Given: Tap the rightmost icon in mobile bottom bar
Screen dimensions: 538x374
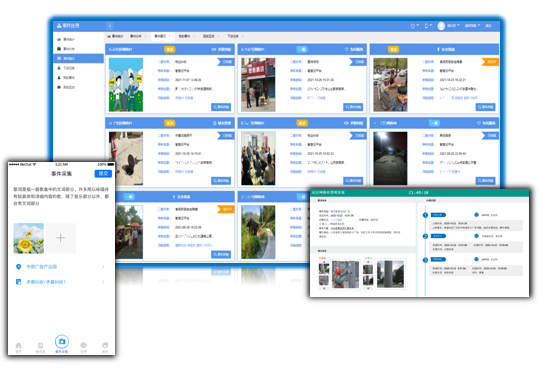Looking at the screenshot, I should (x=105, y=345).
